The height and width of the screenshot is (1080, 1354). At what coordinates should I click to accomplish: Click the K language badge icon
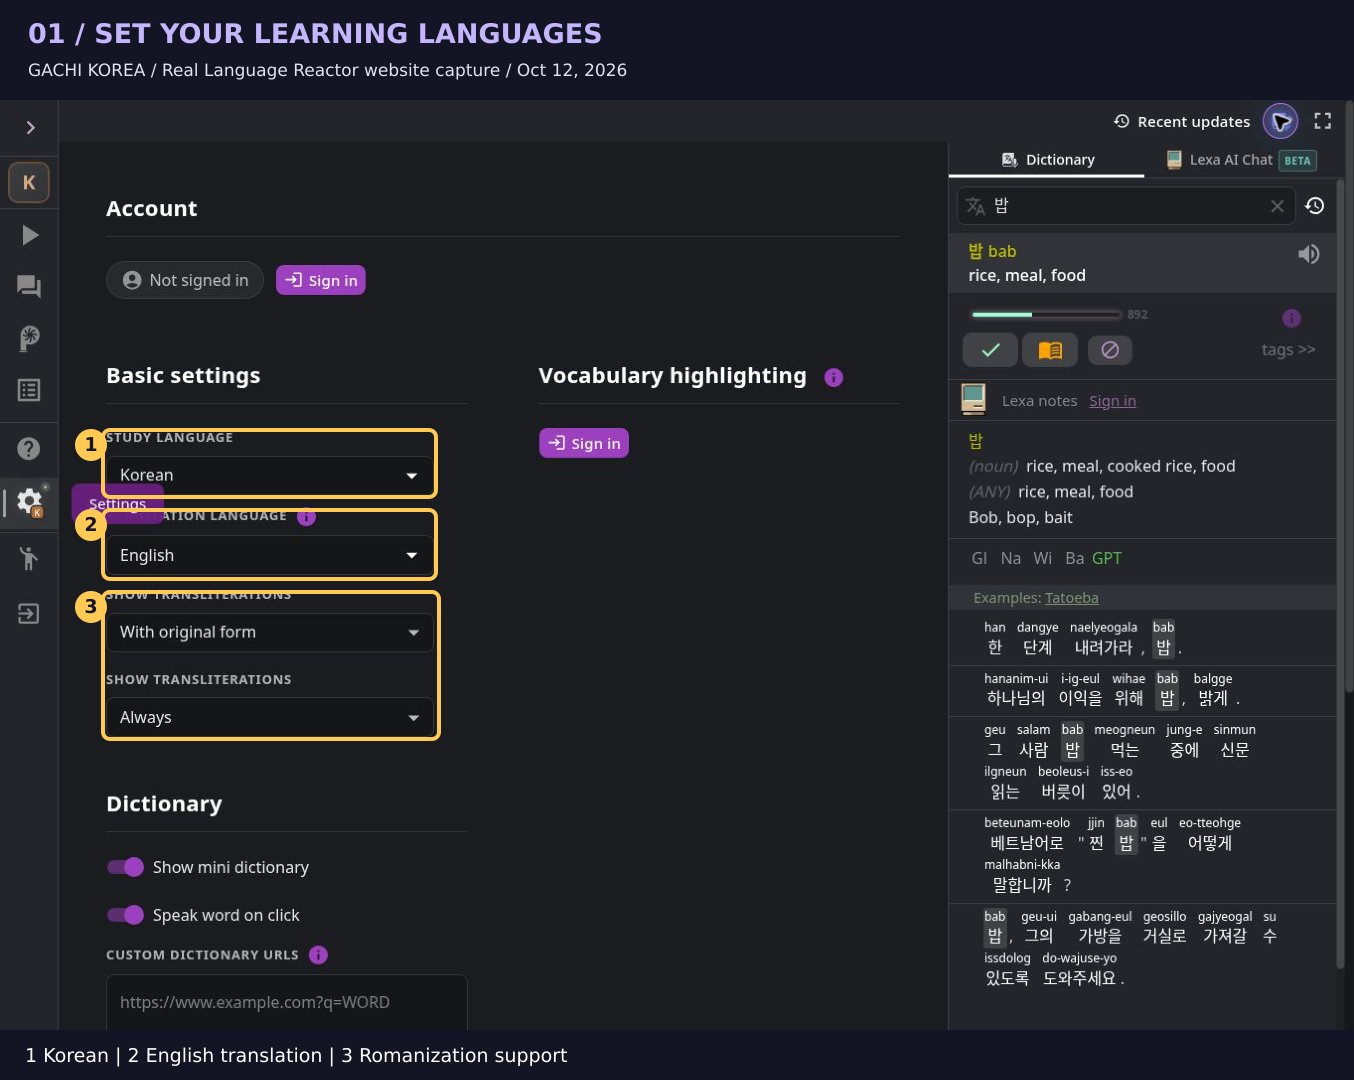[29, 182]
